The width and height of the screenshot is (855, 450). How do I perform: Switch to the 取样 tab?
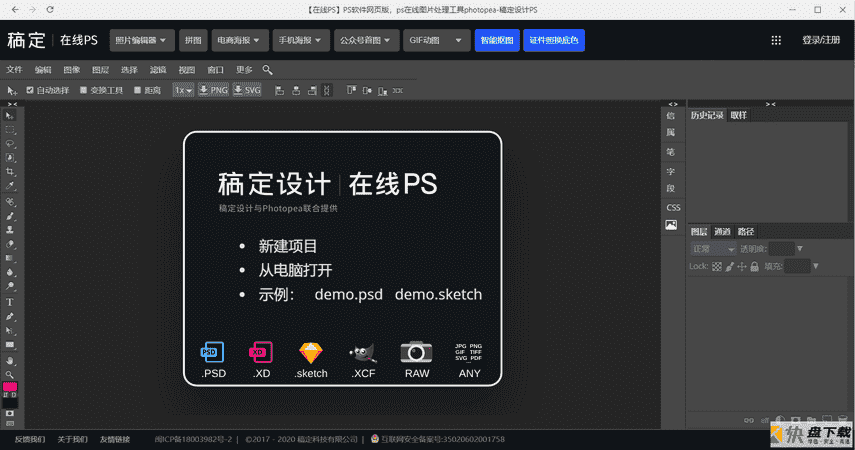point(739,116)
